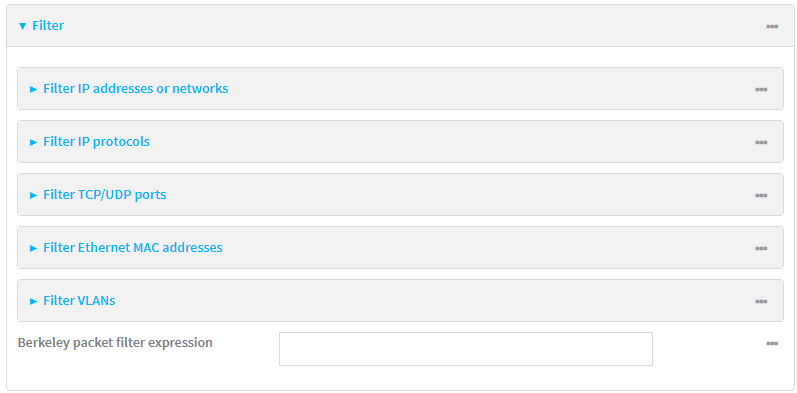Screen dimensions: 797x393
Task: Open ellipsis menu beside Berkeley packet filter expression
Action: 772,344
